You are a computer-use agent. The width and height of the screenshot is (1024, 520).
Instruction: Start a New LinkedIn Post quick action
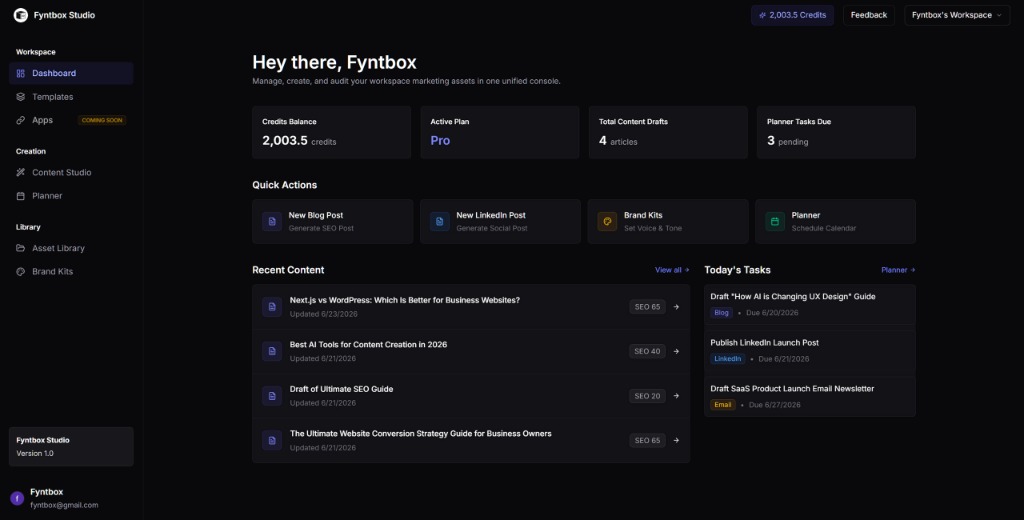[500, 221]
